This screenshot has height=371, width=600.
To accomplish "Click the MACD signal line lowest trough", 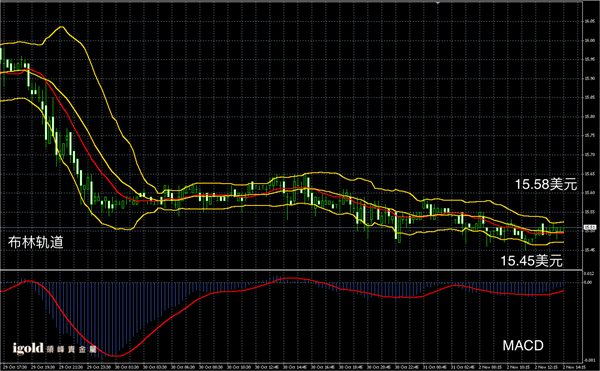I will (x=116, y=356).
